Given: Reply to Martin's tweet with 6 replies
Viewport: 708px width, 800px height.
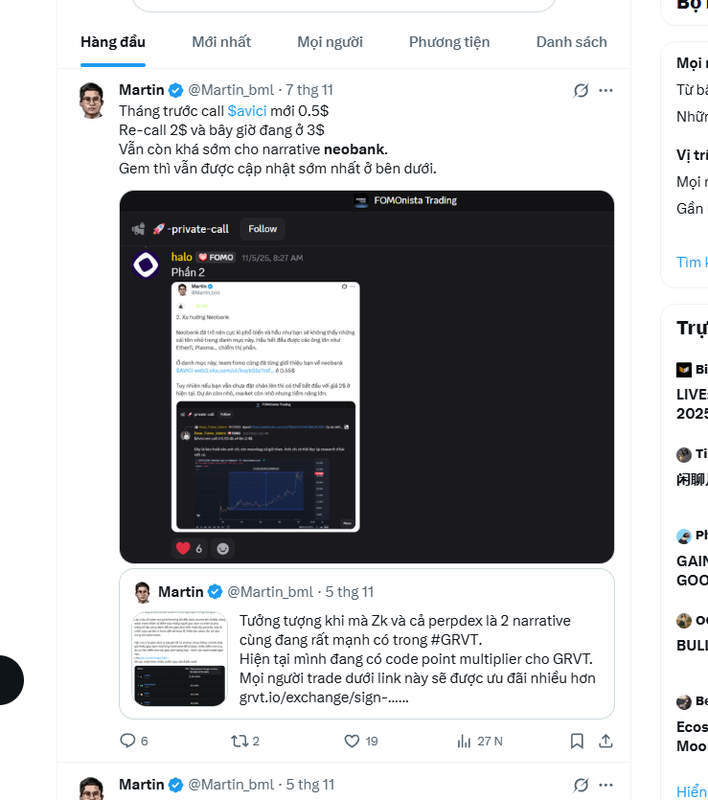Looking at the screenshot, I should [128, 741].
